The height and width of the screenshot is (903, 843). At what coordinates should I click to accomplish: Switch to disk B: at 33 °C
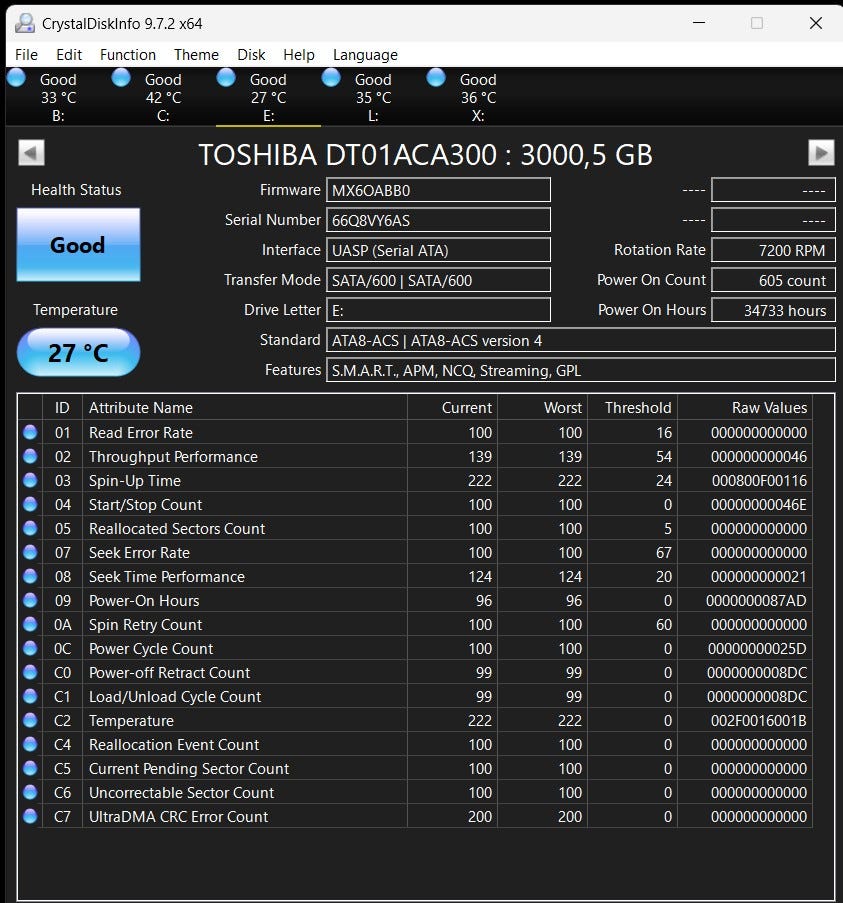click(x=58, y=97)
